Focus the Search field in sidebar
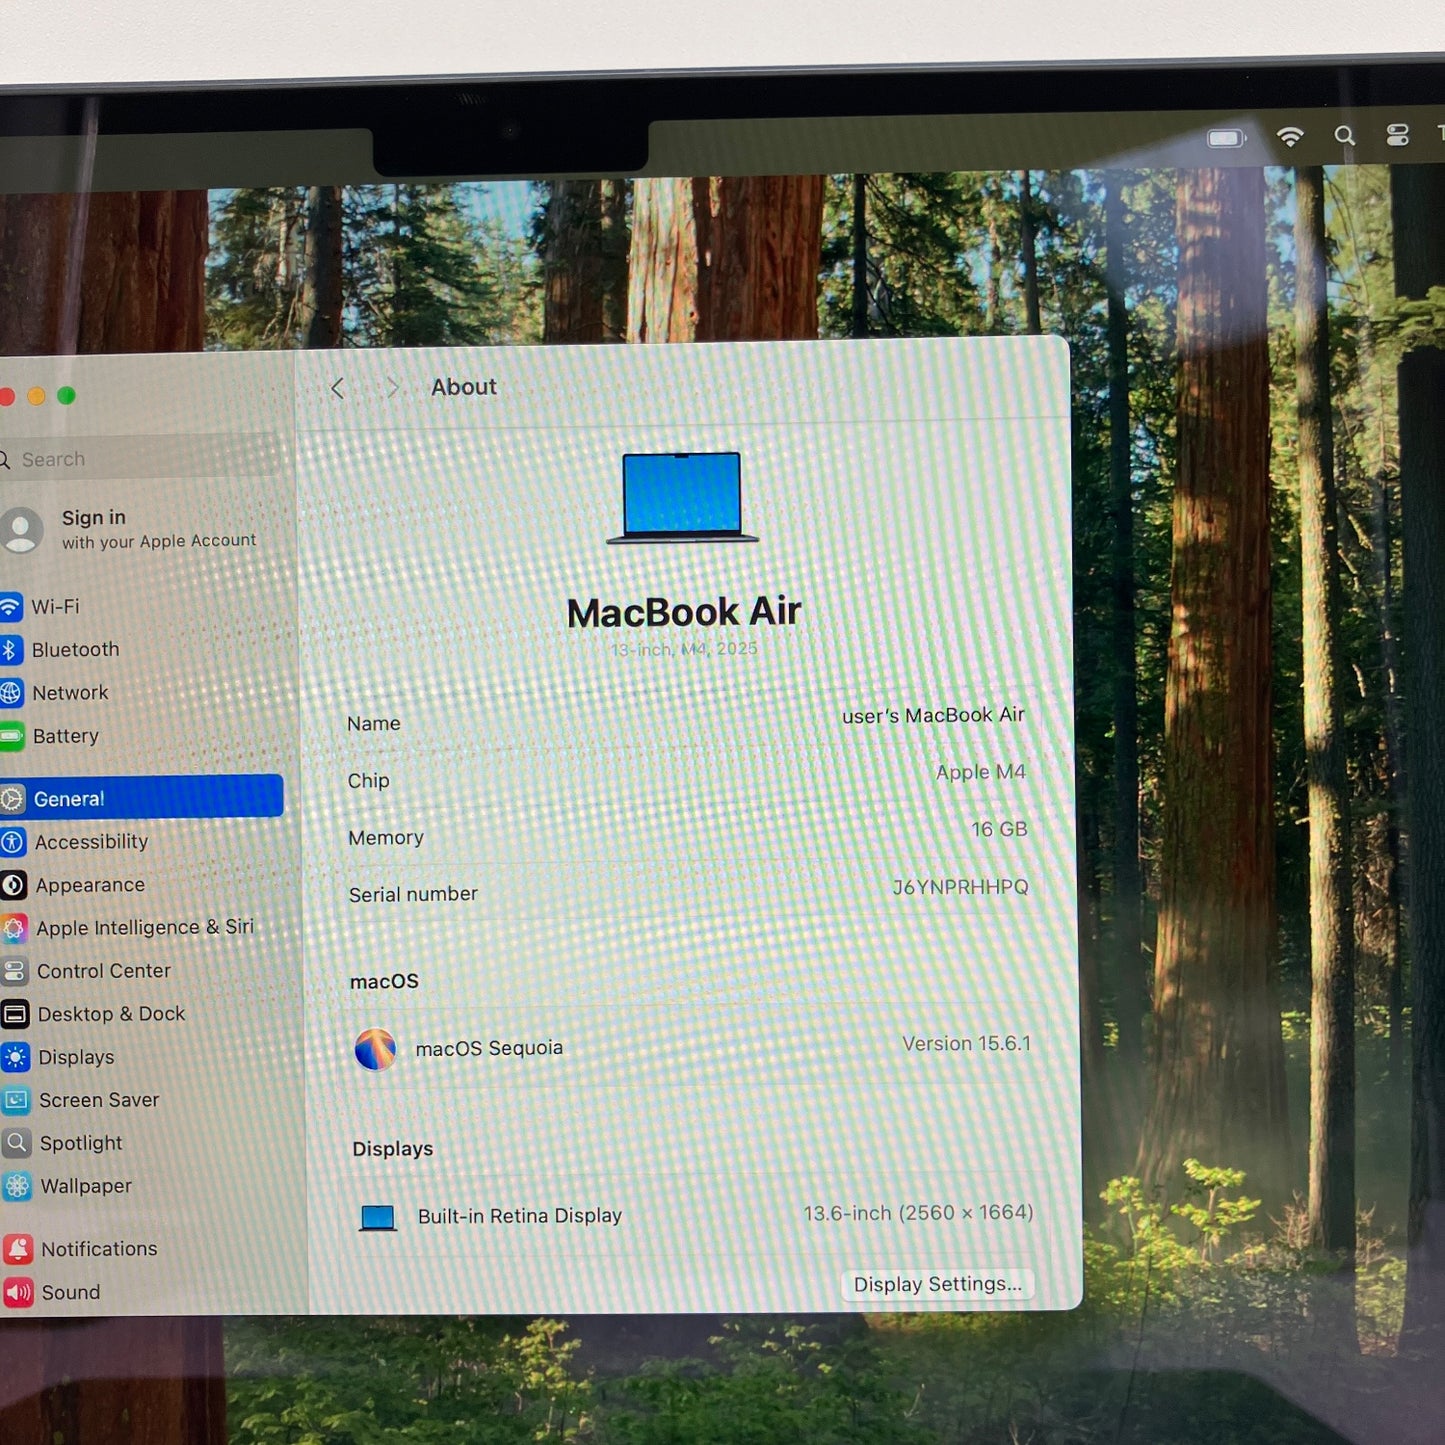This screenshot has width=1445, height=1445. (x=140, y=459)
